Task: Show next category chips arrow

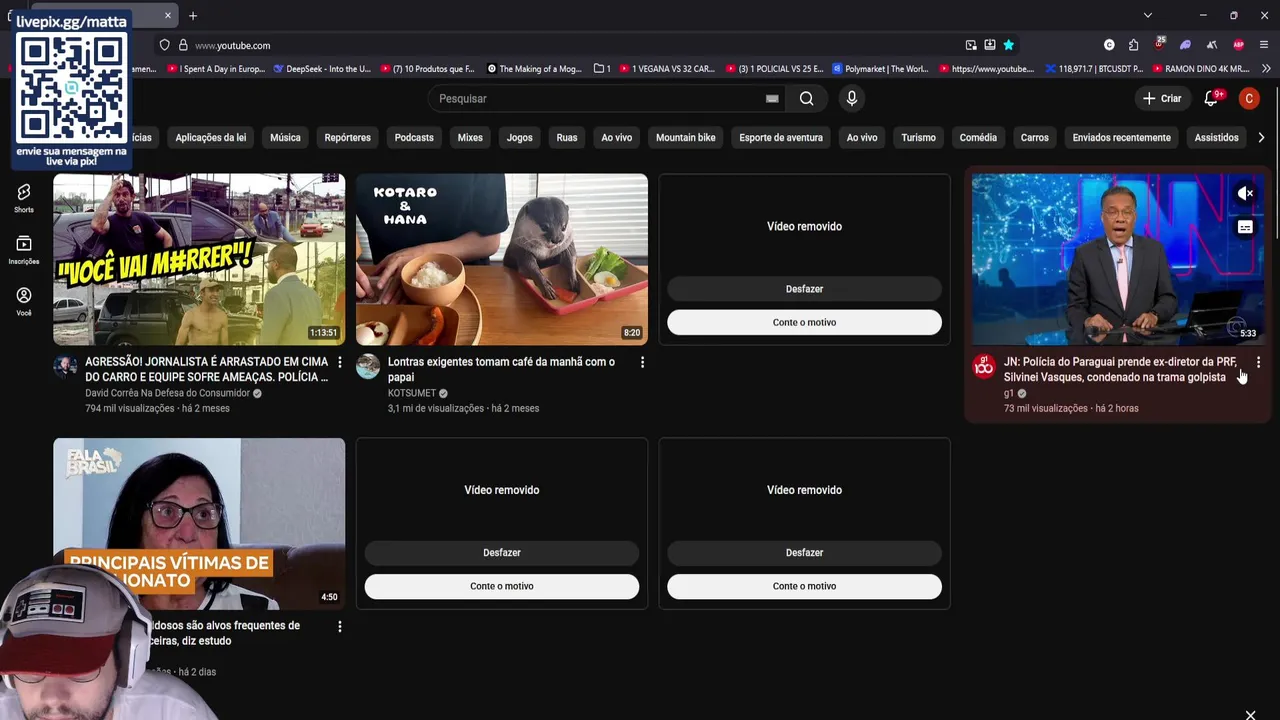Action: point(1261,138)
